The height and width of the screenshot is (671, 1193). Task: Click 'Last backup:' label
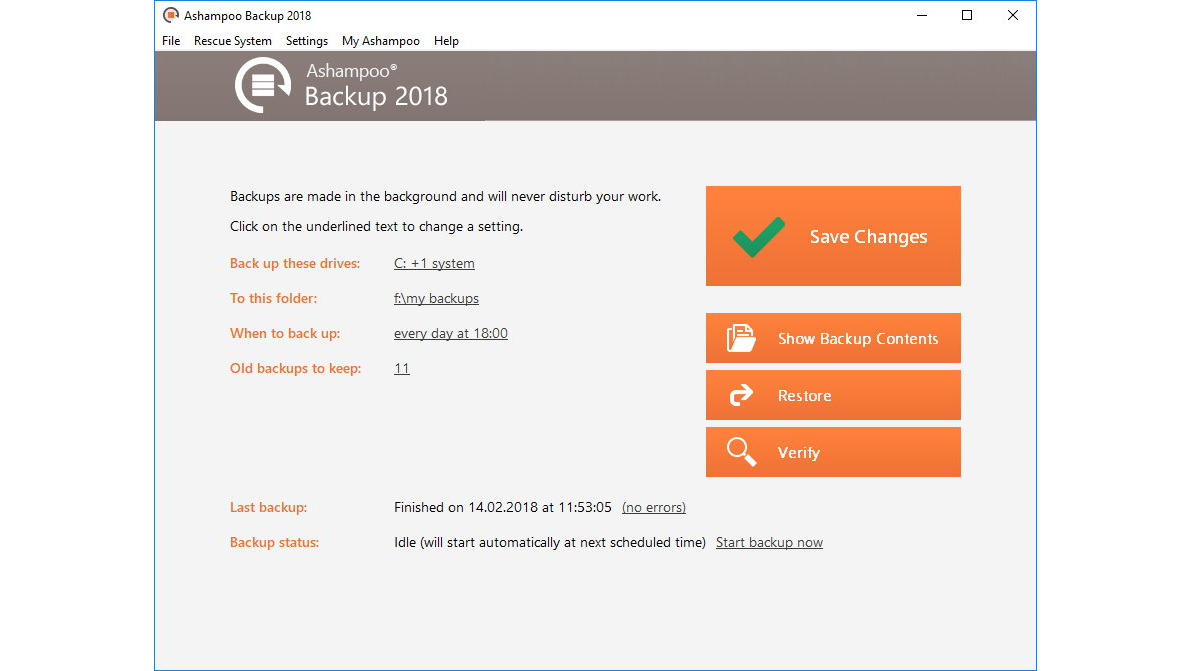(x=268, y=507)
